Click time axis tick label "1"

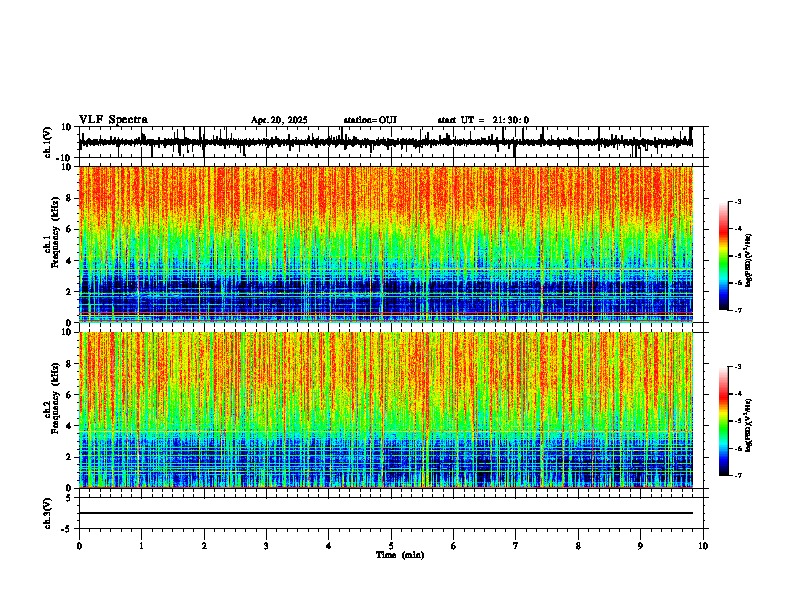pos(141,546)
